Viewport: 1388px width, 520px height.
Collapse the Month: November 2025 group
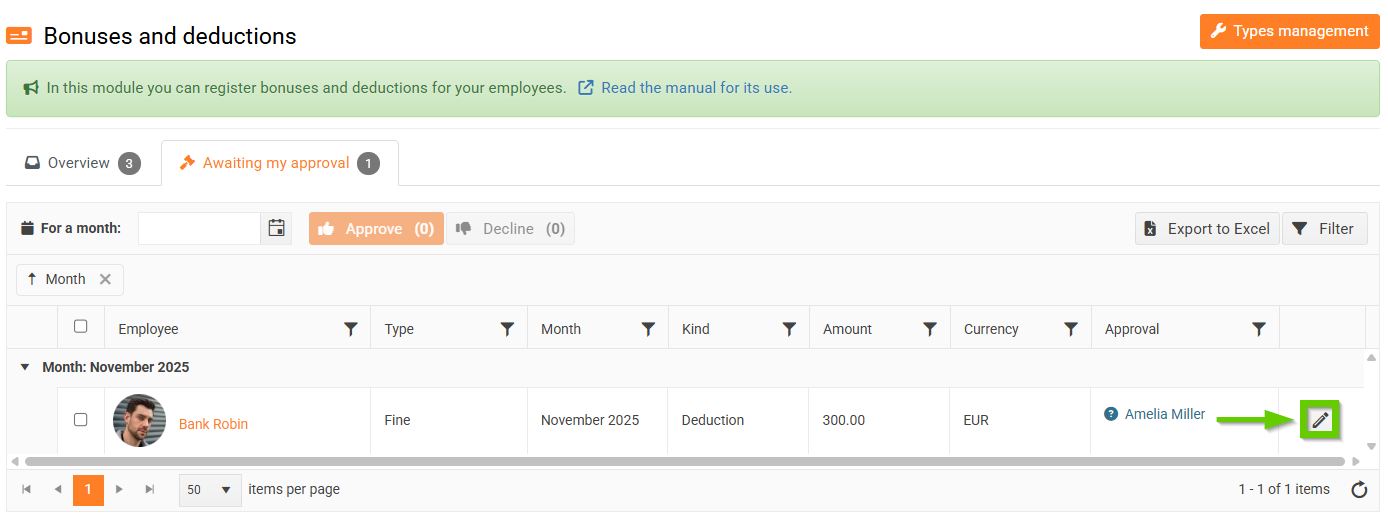[x=25, y=367]
